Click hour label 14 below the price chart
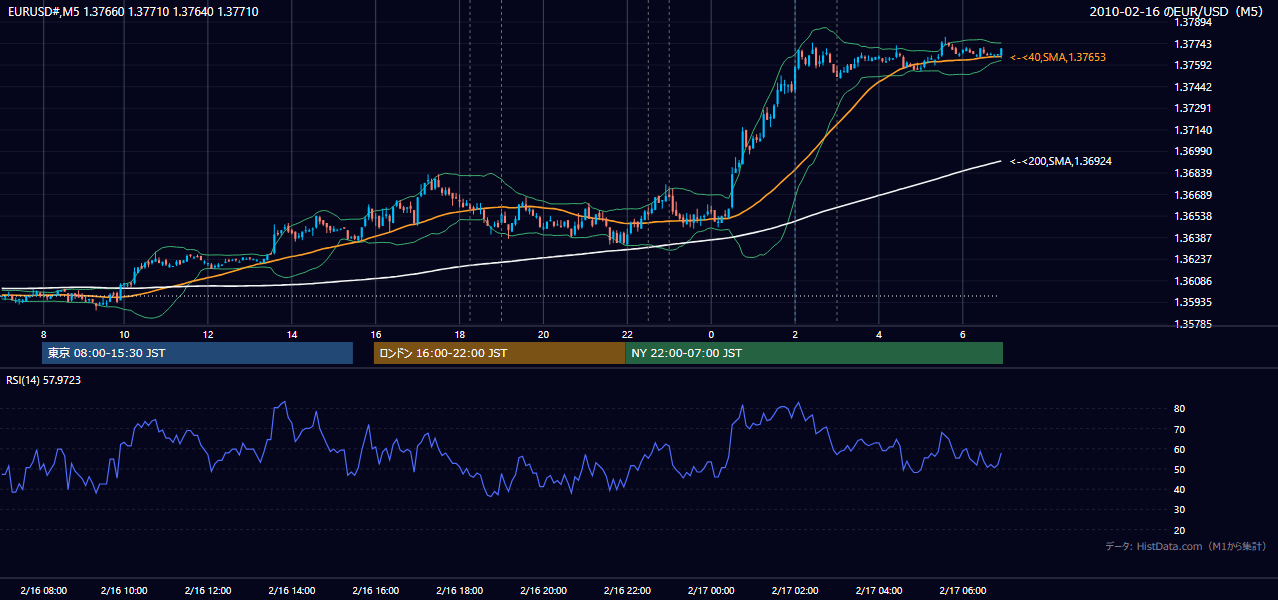 [292, 334]
